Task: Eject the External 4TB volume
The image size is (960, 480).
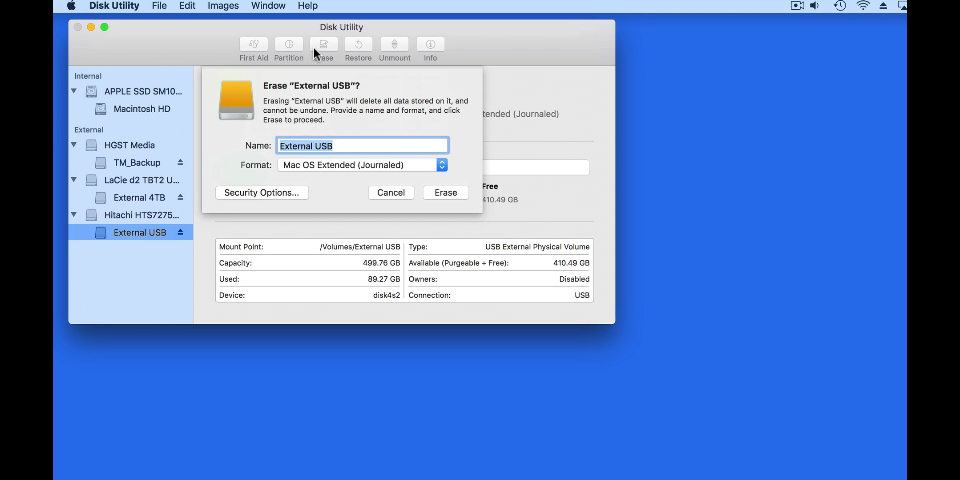Action: tap(180, 197)
